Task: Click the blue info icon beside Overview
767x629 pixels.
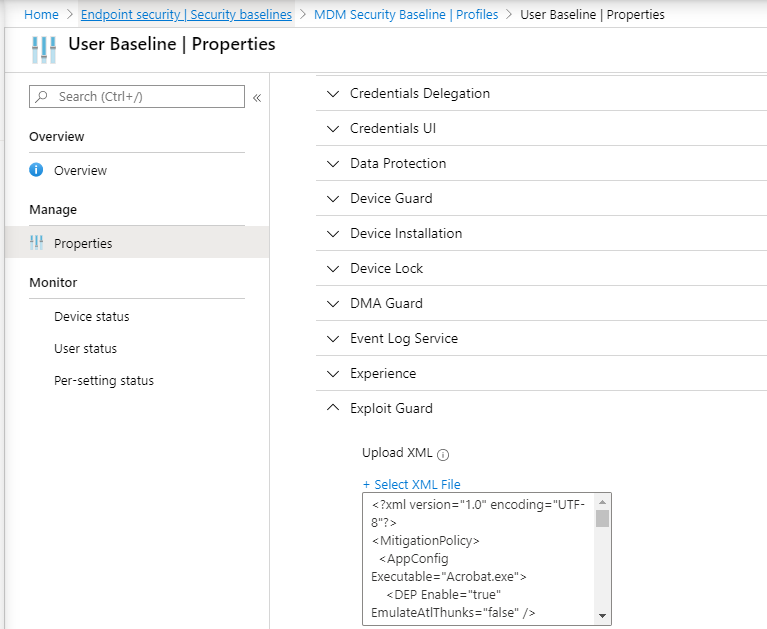Action: [x=36, y=170]
